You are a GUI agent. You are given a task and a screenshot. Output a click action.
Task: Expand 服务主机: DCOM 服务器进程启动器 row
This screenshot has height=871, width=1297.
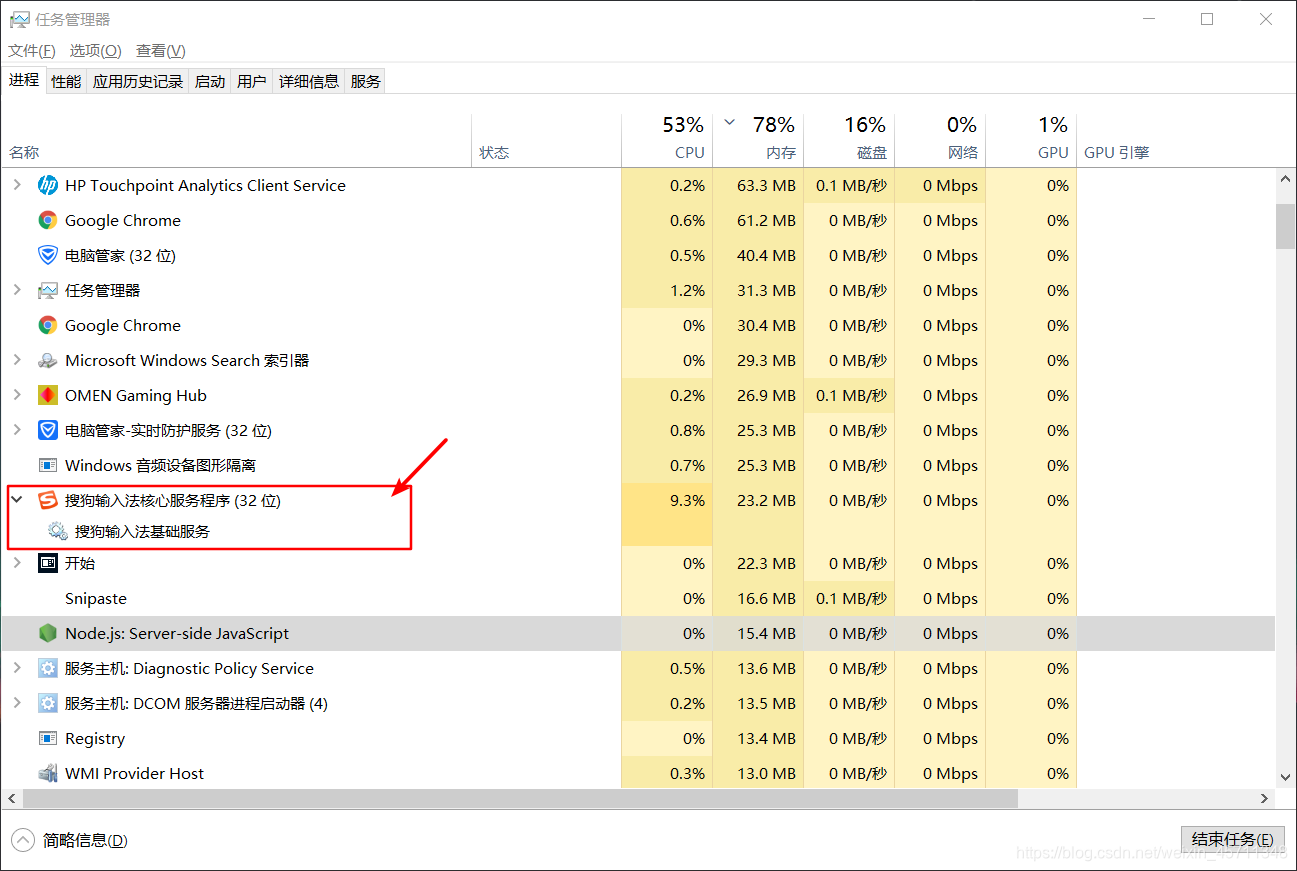[17, 703]
